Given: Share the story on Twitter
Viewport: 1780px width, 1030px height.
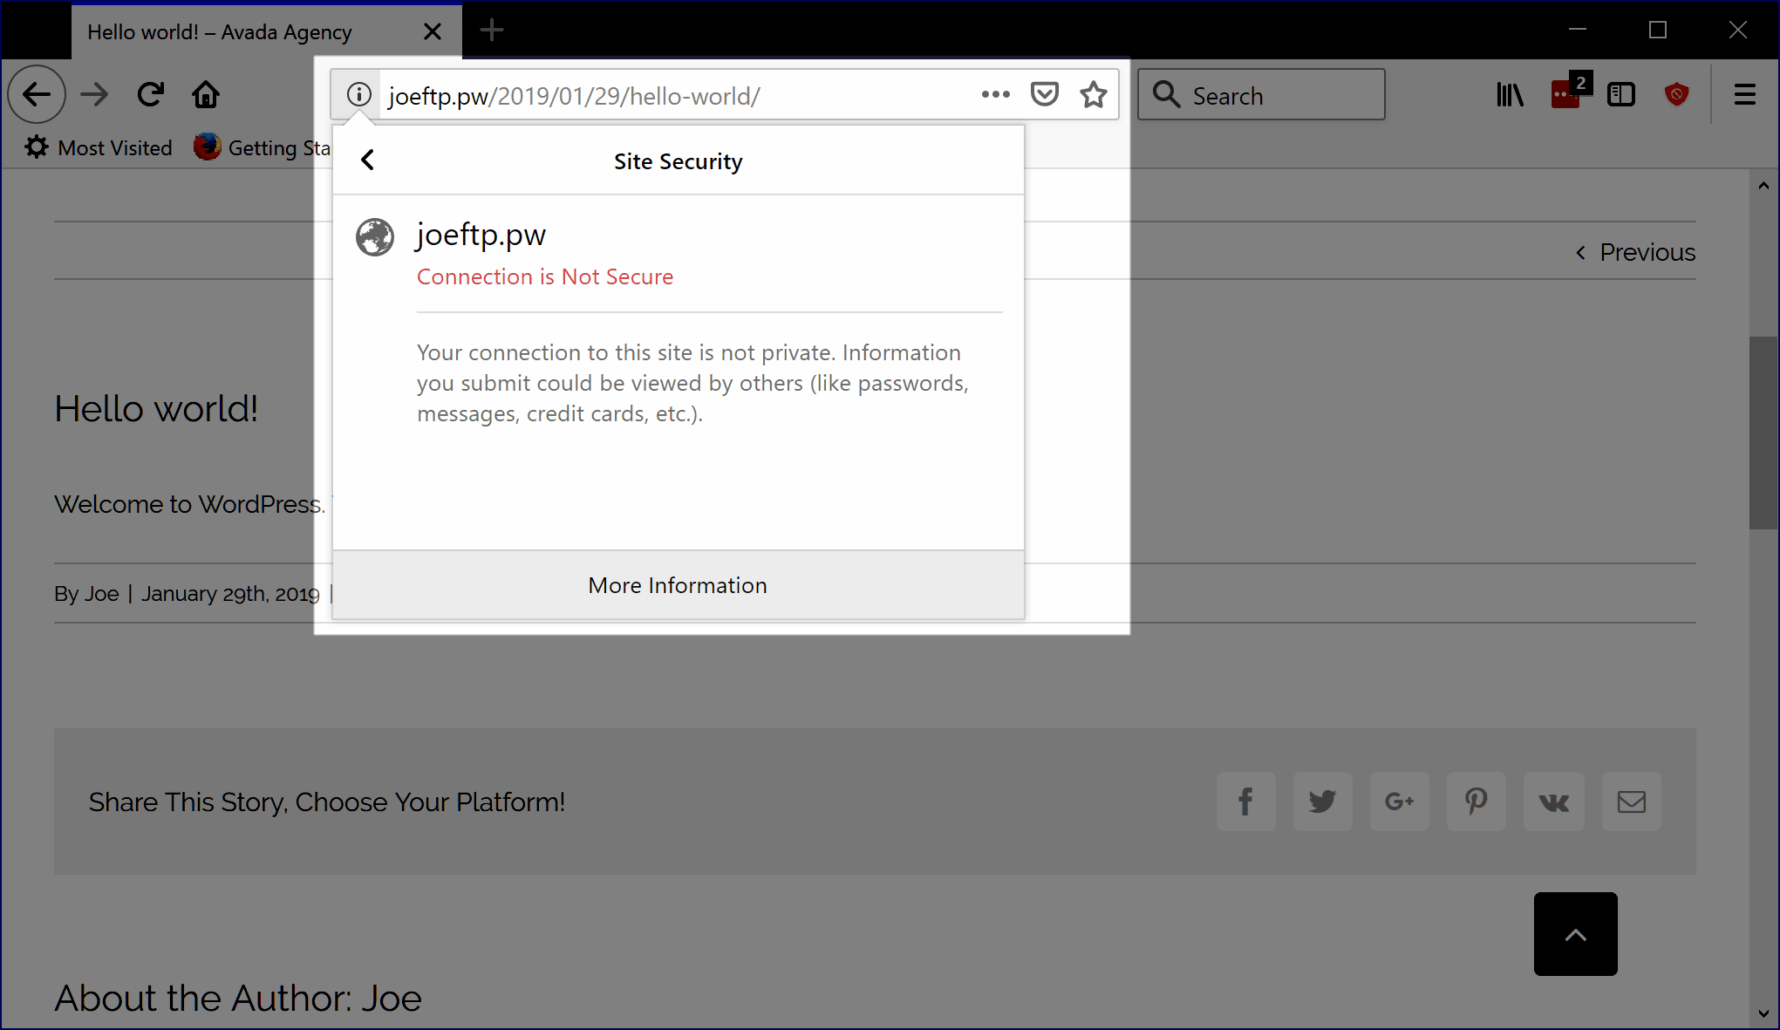Looking at the screenshot, I should 1322,801.
